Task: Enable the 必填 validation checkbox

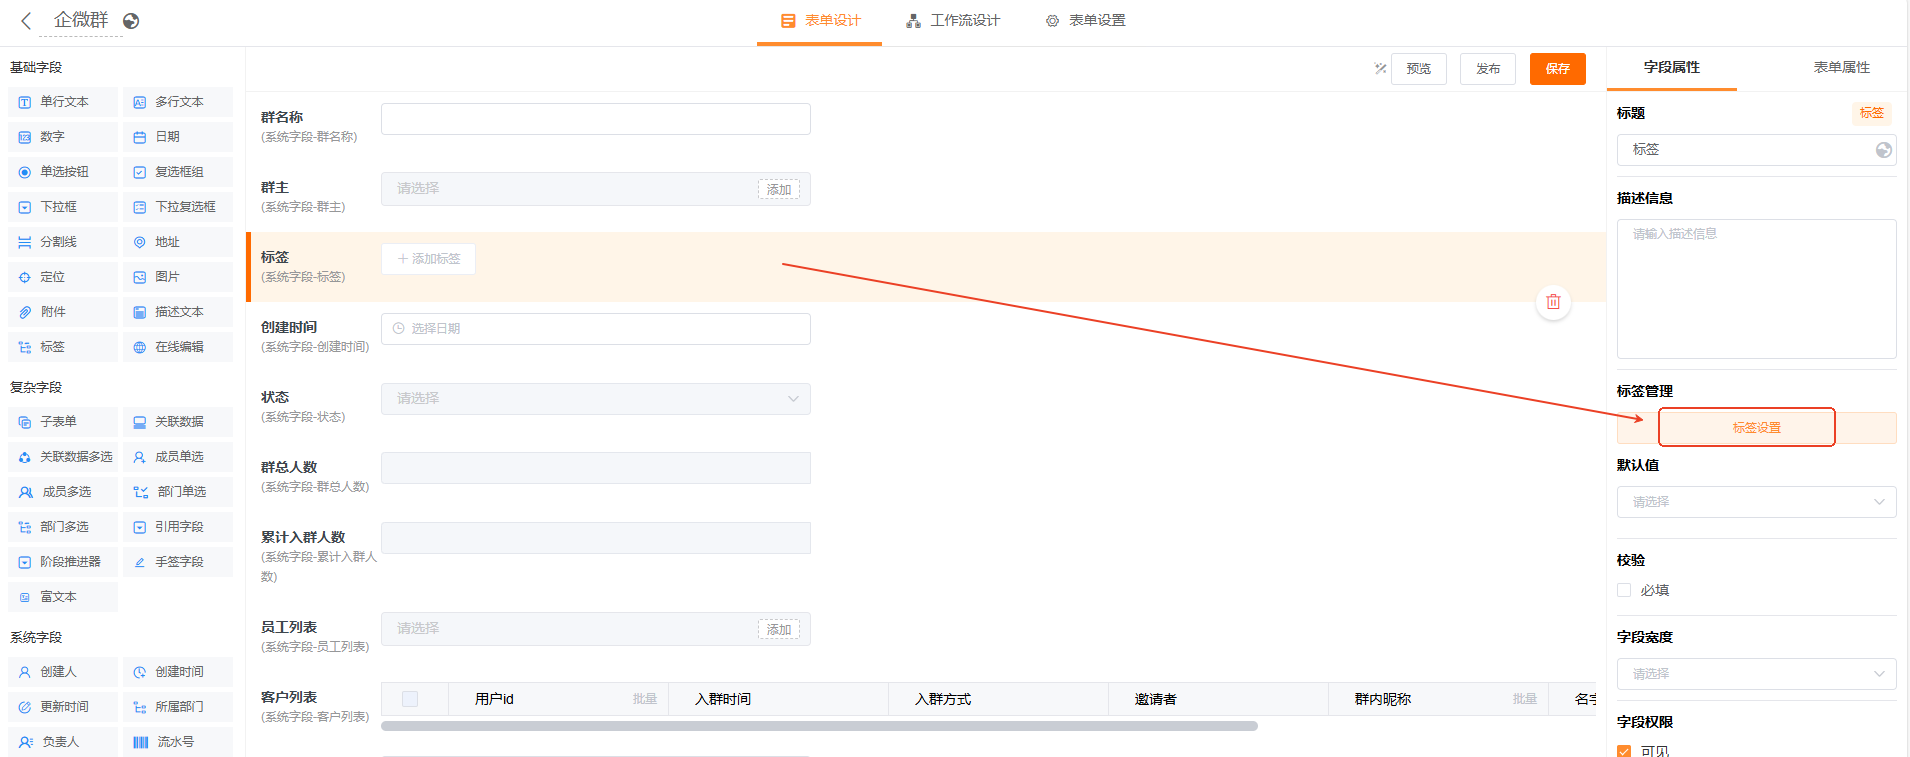Action: pyautogui.click(x=1624, y=590)
